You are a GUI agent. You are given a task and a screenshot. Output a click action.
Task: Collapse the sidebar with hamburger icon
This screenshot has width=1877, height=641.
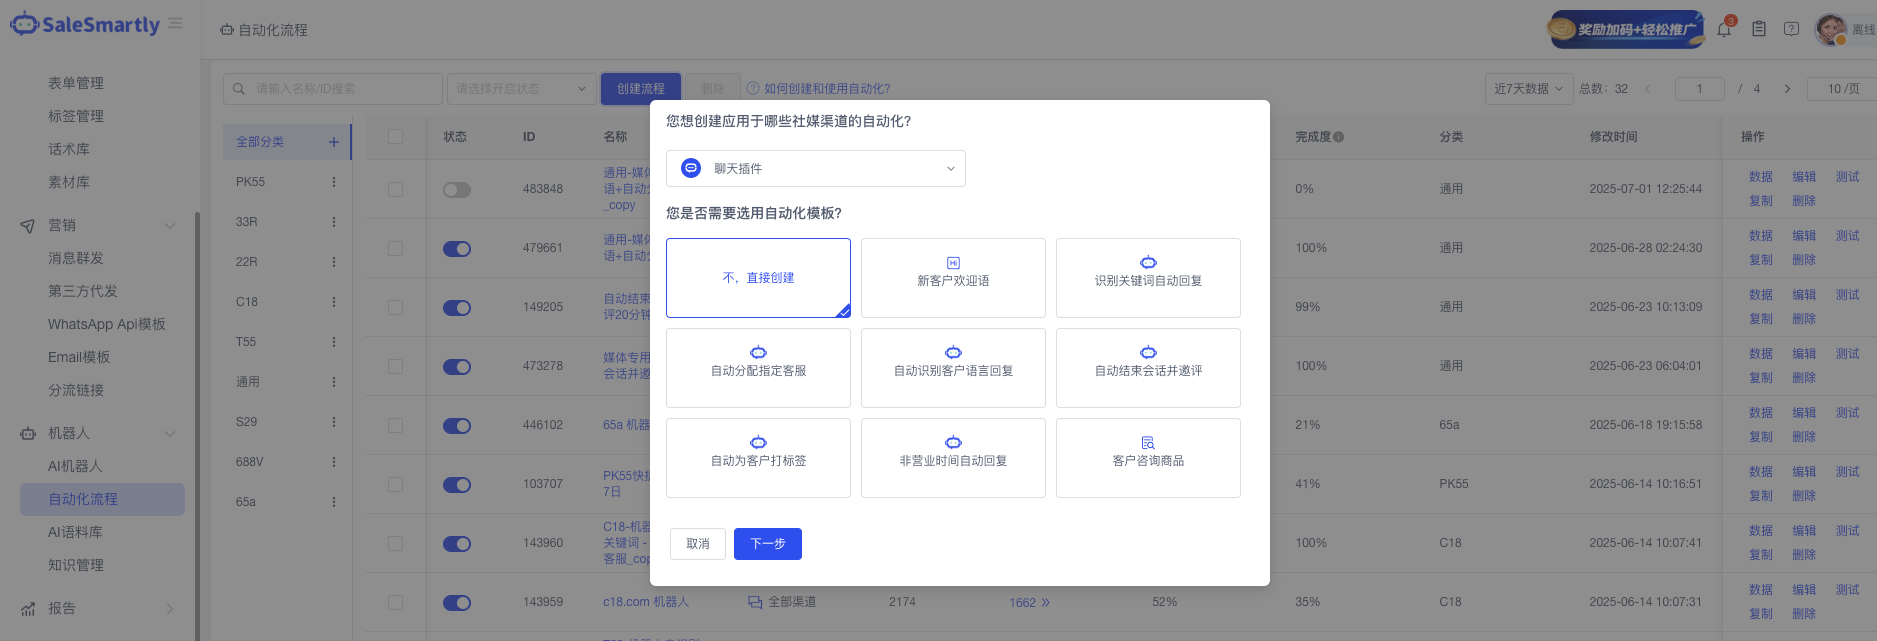click(x=175, y=23)
